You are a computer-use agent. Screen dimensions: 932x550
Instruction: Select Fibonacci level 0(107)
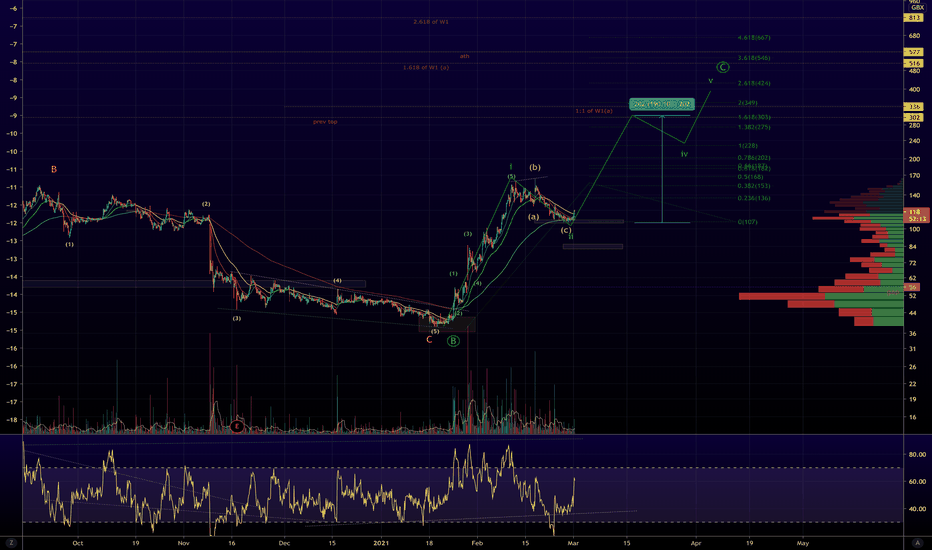(x=748, y=222)
